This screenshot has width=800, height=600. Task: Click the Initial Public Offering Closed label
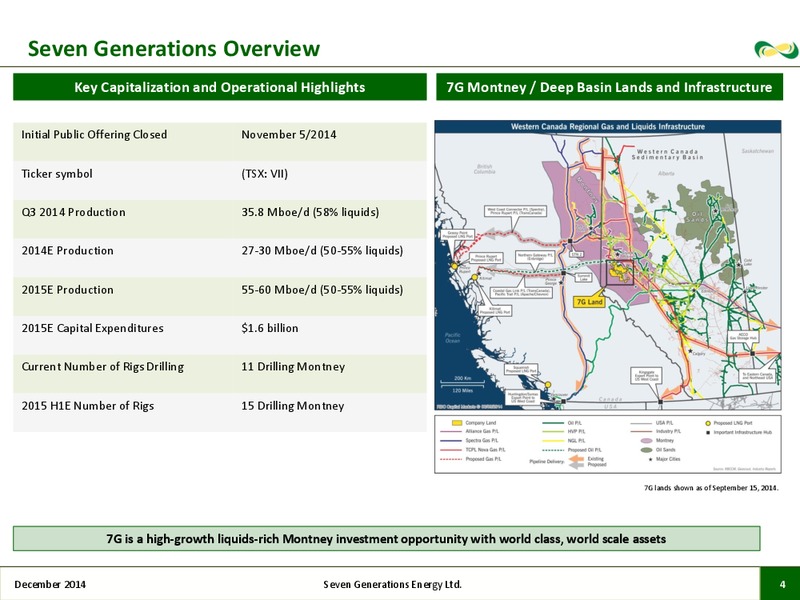(x=94, y=135)
